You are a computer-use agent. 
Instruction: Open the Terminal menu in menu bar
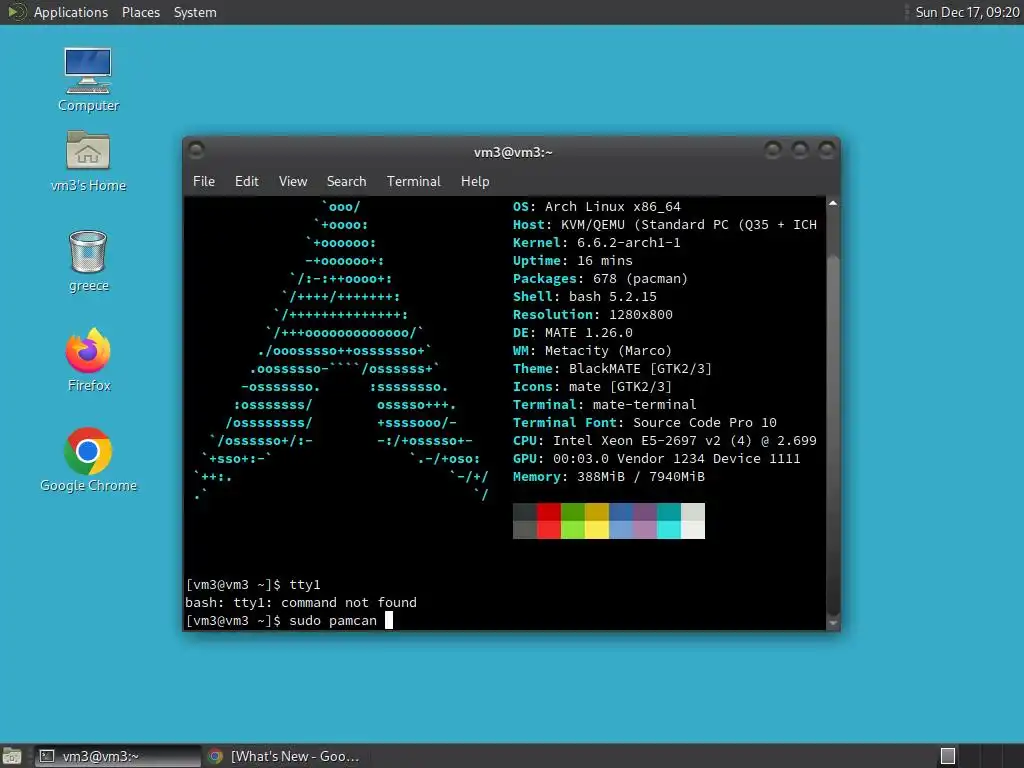413,181
